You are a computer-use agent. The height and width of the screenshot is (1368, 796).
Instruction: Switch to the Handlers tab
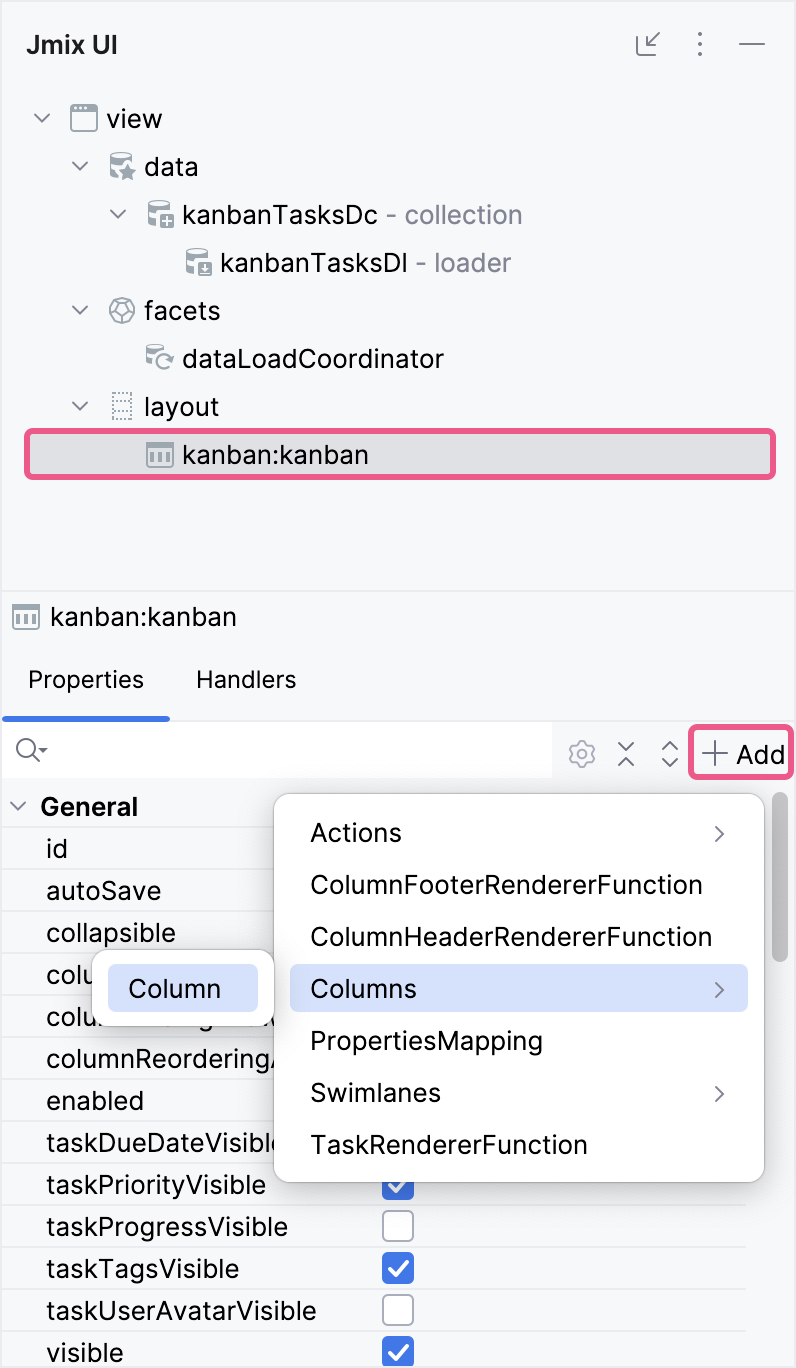coord(245,680)
